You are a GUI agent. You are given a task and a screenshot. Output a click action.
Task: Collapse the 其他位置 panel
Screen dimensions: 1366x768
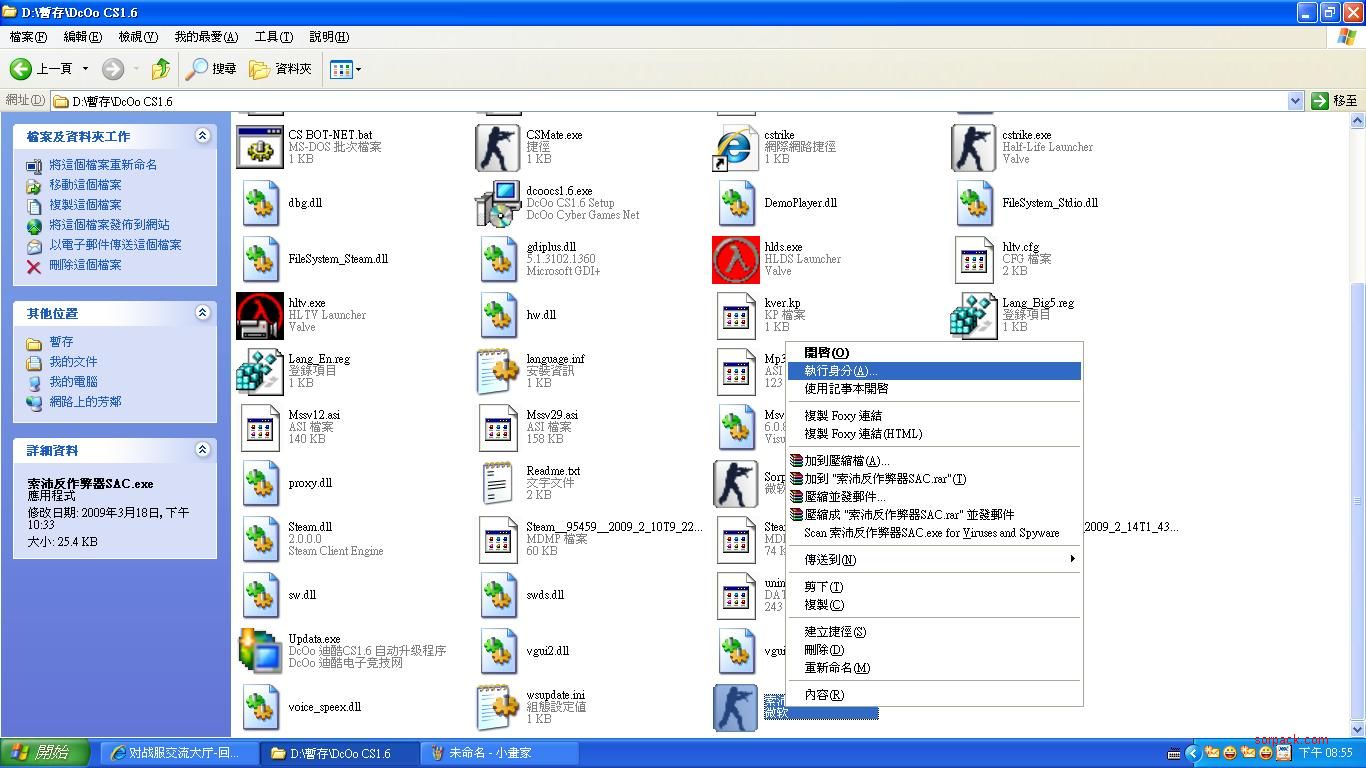coord(202,313)
